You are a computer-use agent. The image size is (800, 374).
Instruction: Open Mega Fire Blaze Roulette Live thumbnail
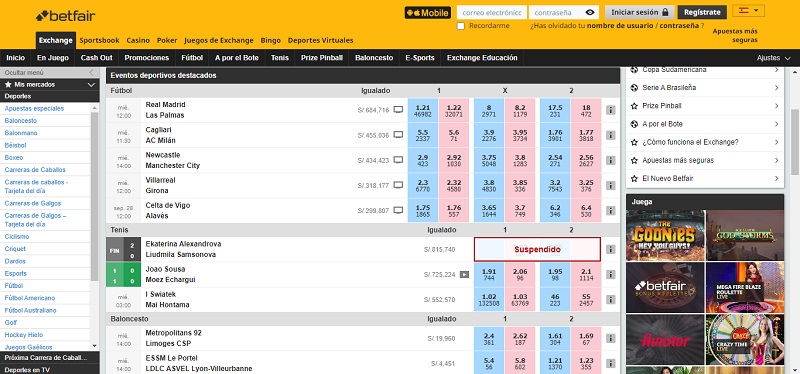[x=745, y=287]
